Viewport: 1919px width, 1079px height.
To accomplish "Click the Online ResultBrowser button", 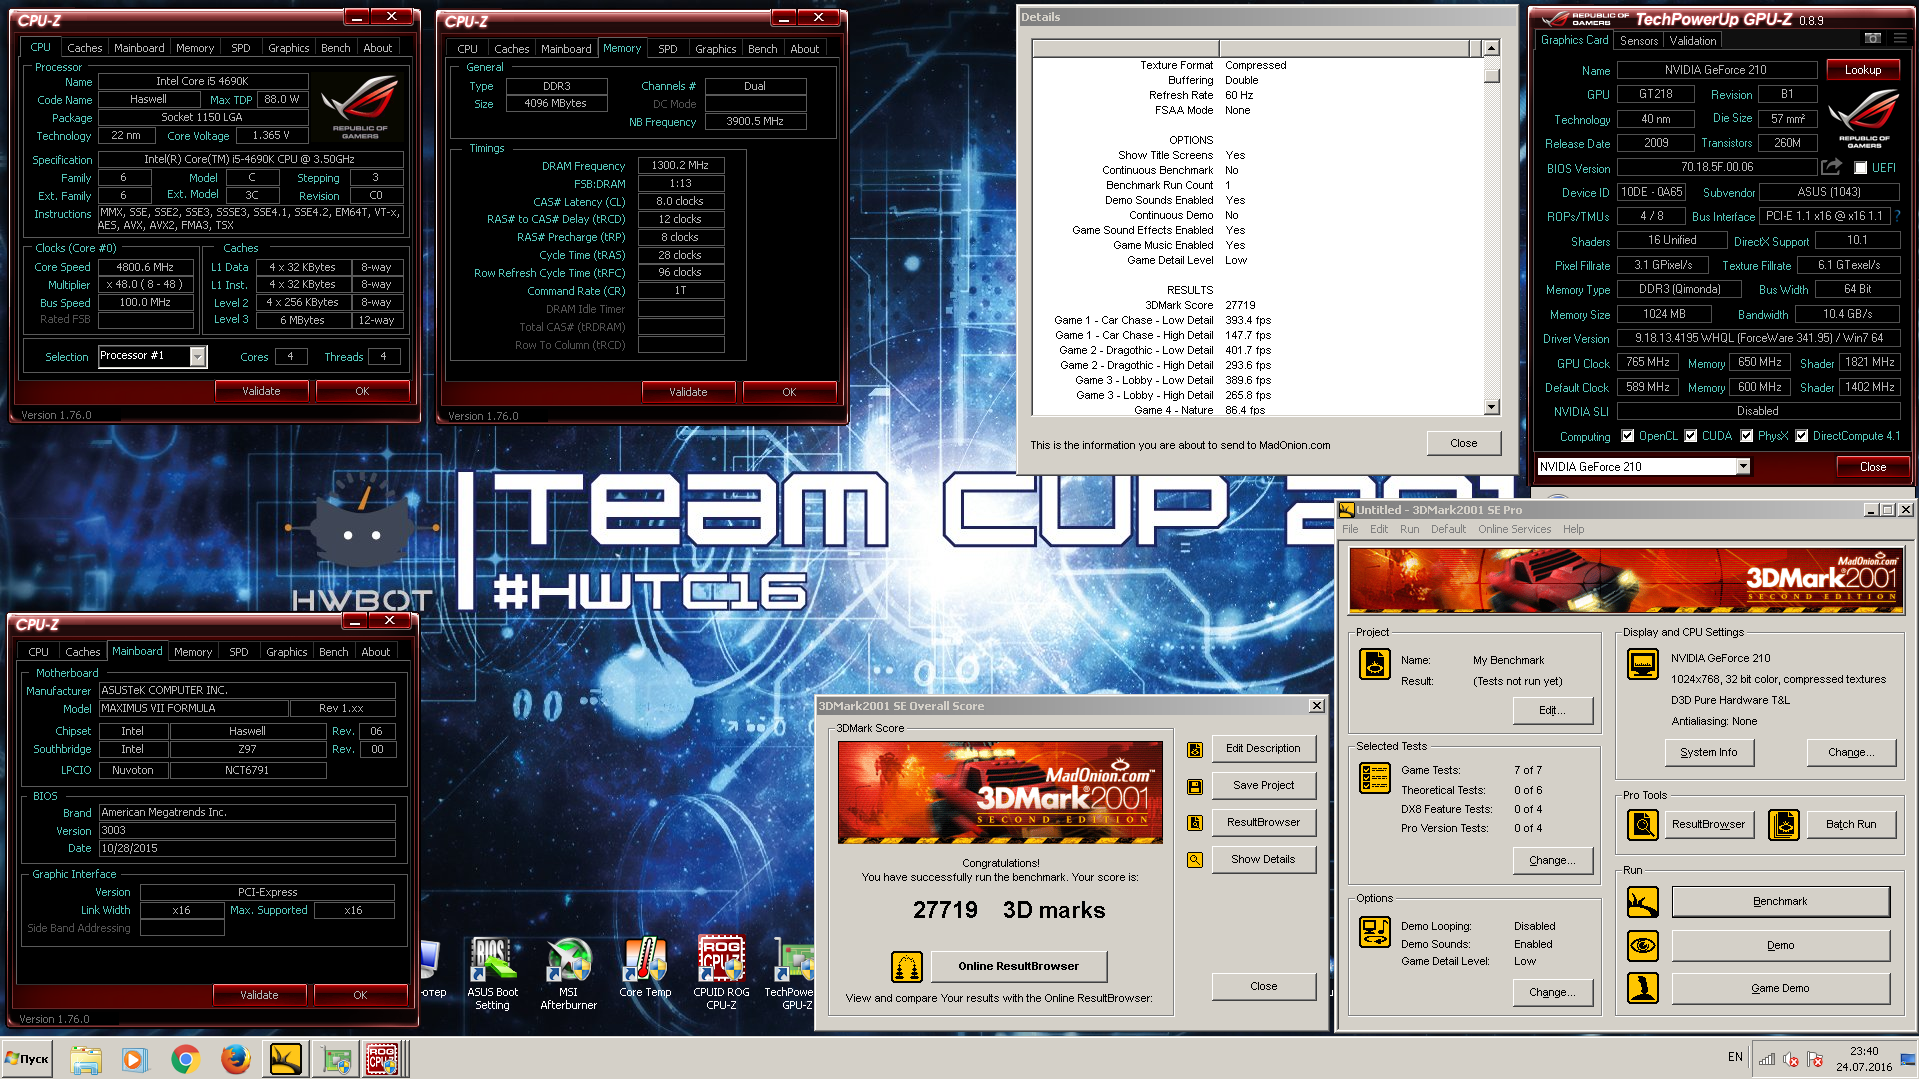I will 1019,967.
